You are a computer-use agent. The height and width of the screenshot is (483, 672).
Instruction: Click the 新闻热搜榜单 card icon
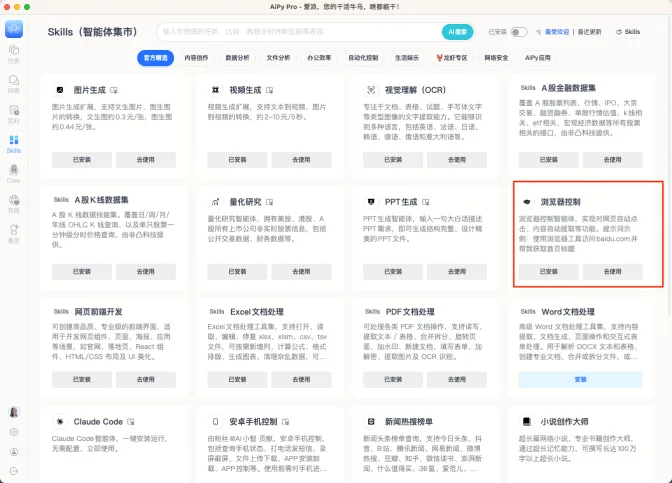tap(371, 422)
